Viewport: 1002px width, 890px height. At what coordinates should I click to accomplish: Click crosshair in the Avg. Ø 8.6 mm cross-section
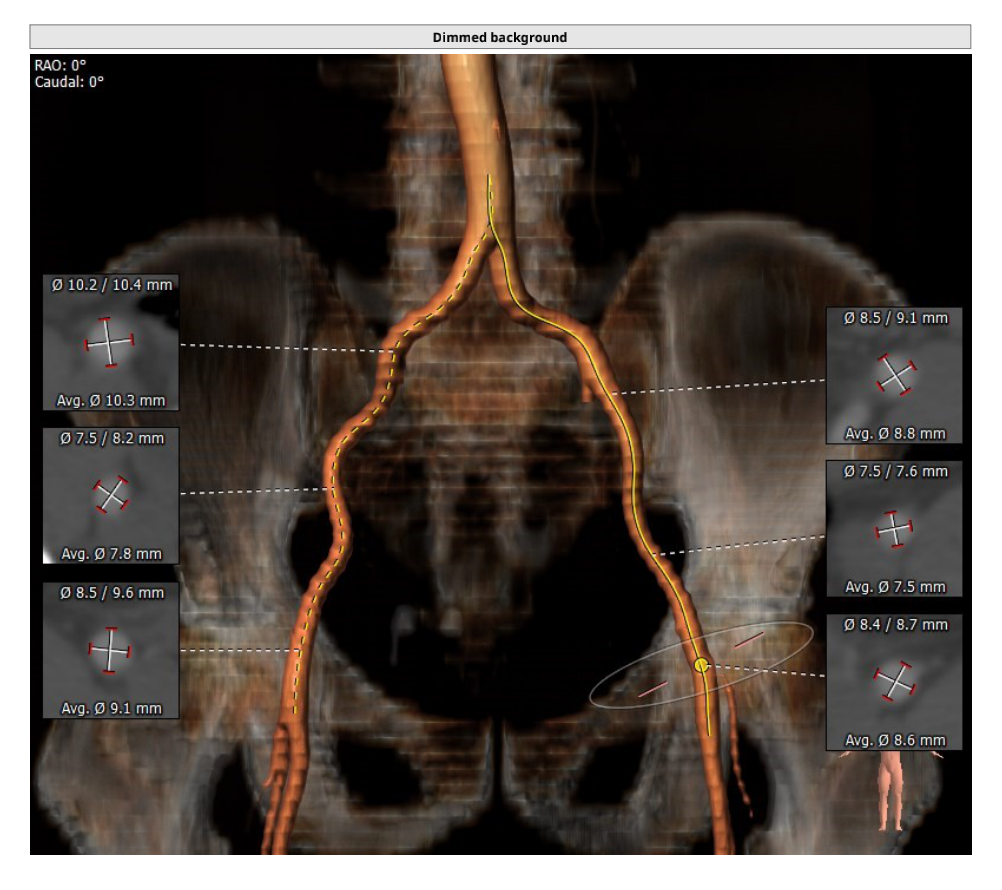(x=895, y=681)
